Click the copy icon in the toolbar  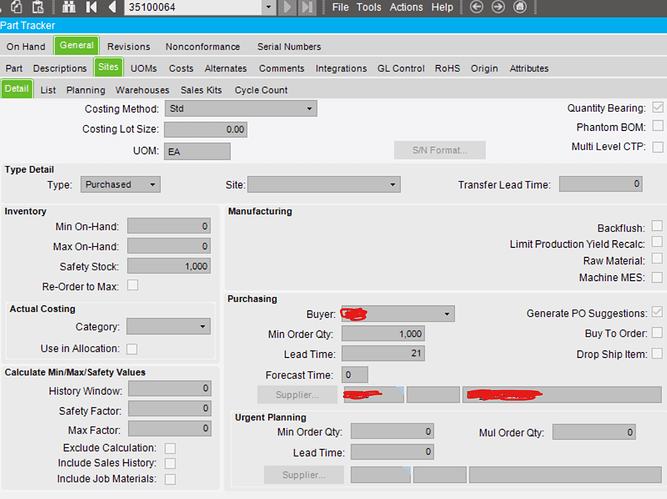(17, 6)
